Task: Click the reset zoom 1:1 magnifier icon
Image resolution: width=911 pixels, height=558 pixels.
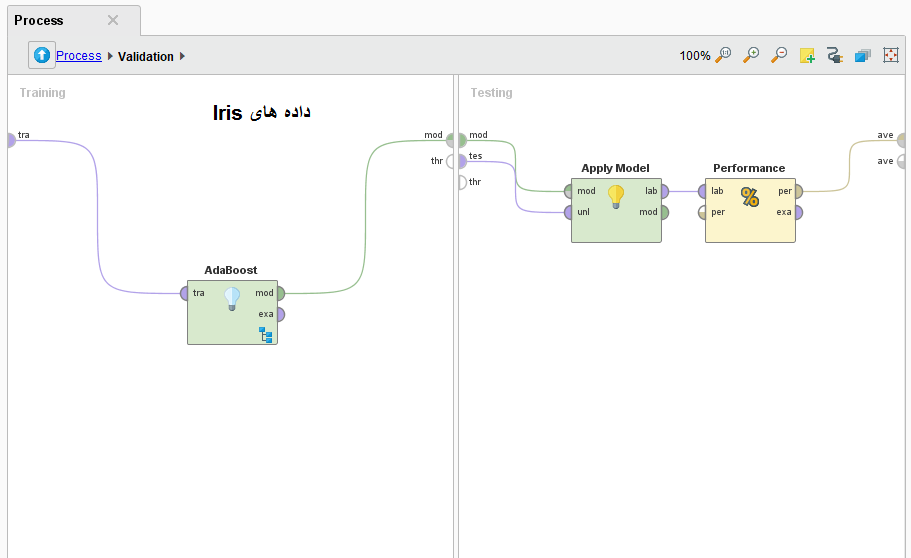Action: pyautogui.click(x=723, y=56)
